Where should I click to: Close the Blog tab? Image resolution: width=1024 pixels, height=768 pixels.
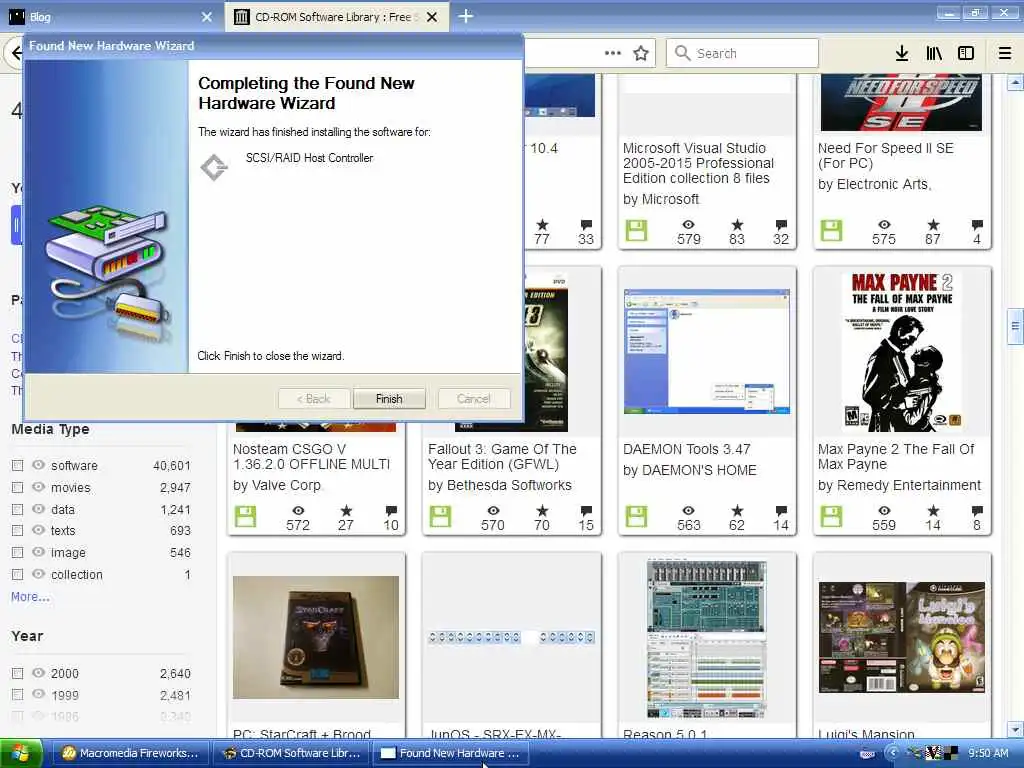pyautogui.click(x=207, y=17)
